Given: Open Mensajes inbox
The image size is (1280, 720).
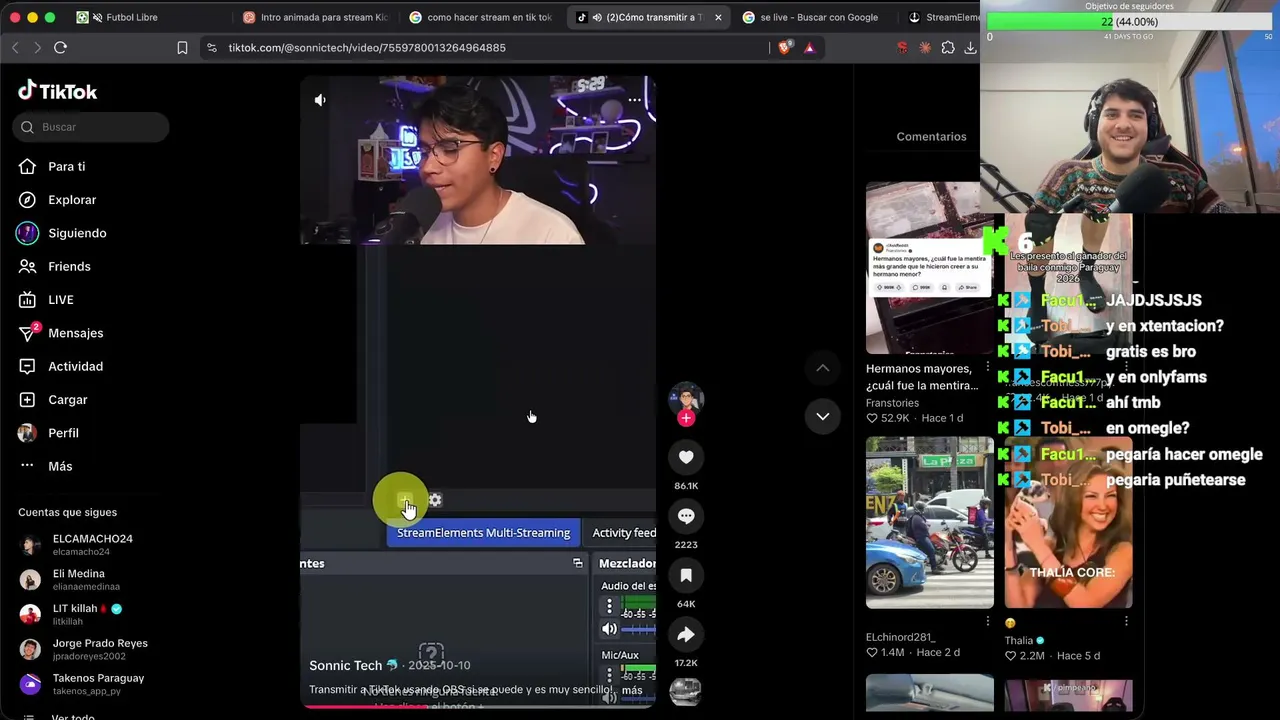Looking at the screenshot, I should pyautogui.click(x=75, y=333).
